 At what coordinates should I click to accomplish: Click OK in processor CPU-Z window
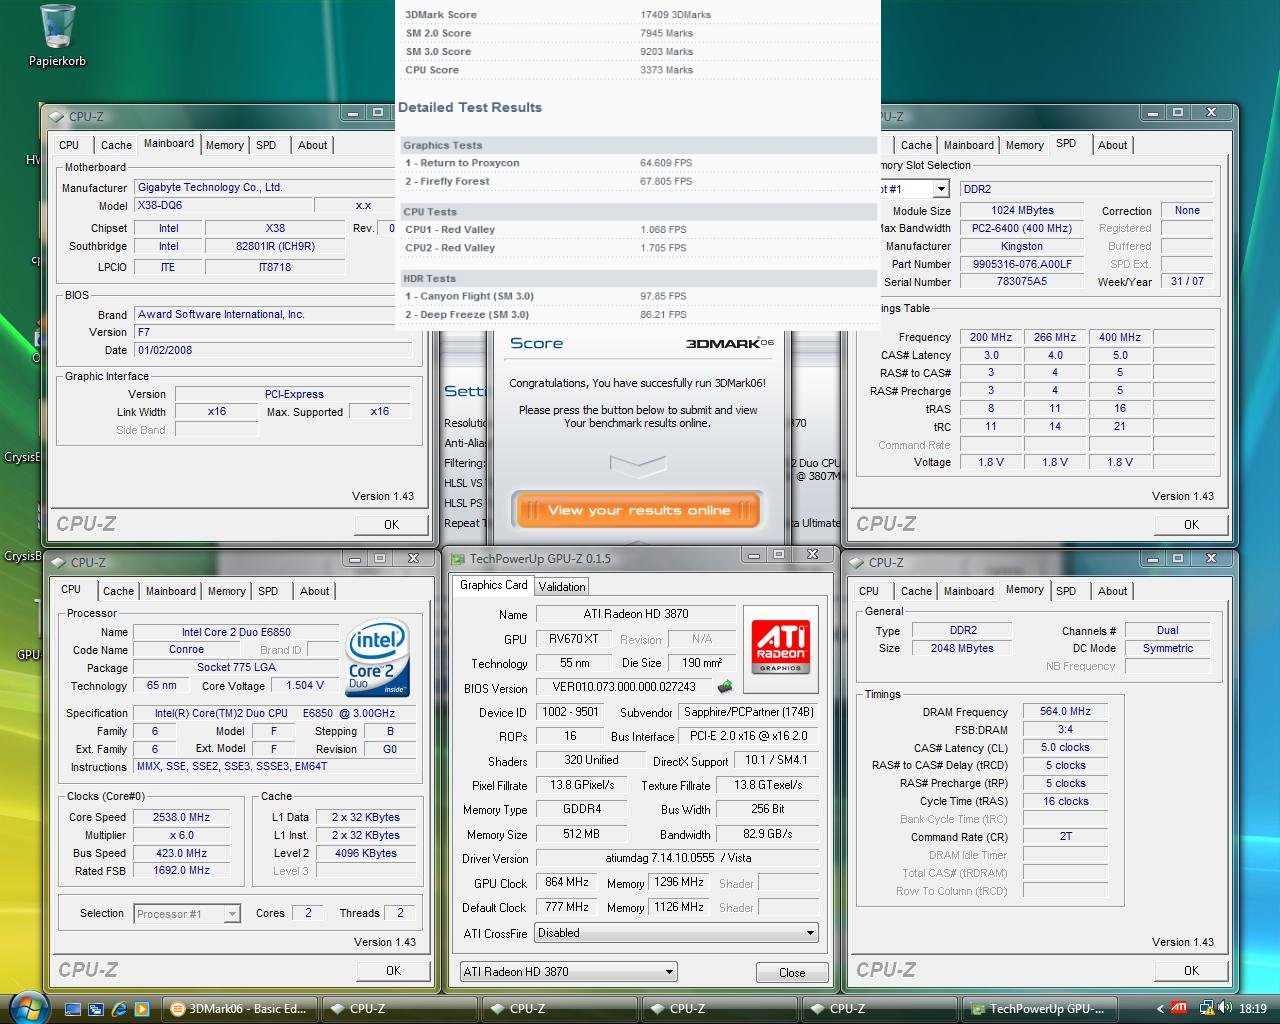pyautogui.click(x=393, y=970)
